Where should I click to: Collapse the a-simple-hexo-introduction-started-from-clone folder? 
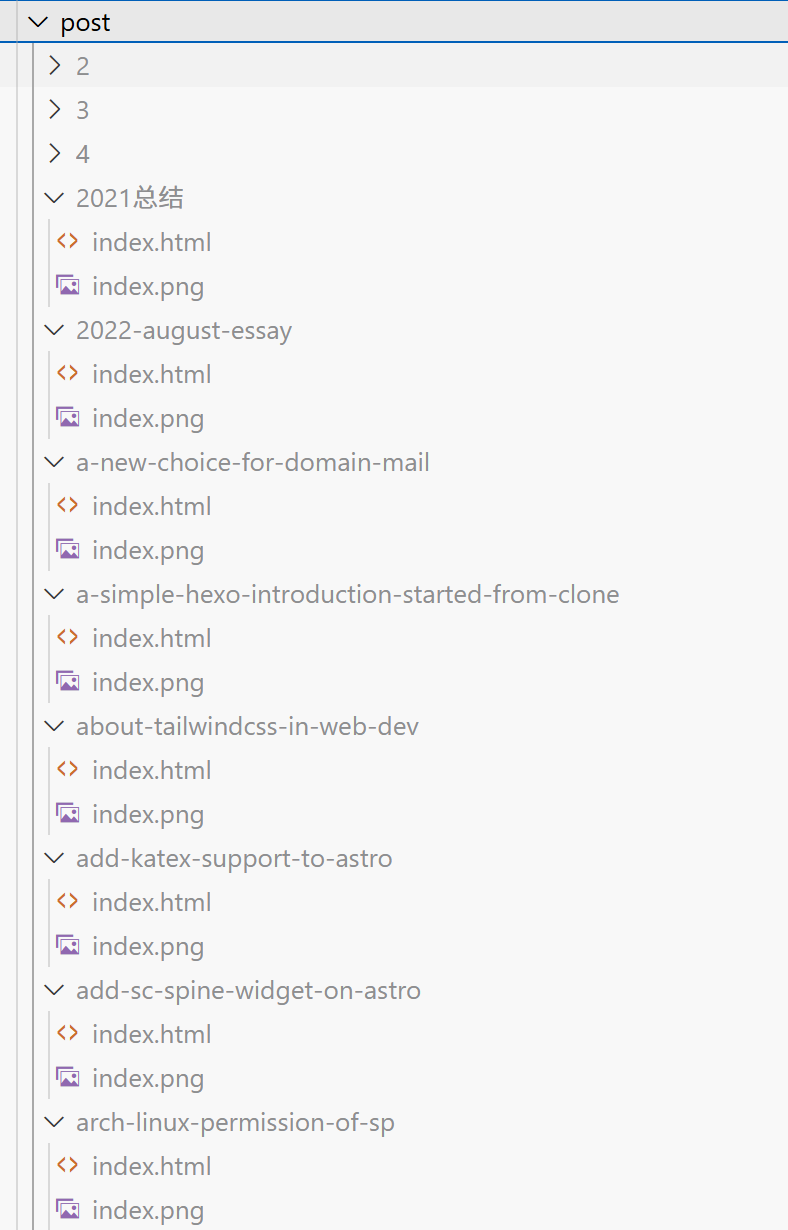(x=55, y=594)
